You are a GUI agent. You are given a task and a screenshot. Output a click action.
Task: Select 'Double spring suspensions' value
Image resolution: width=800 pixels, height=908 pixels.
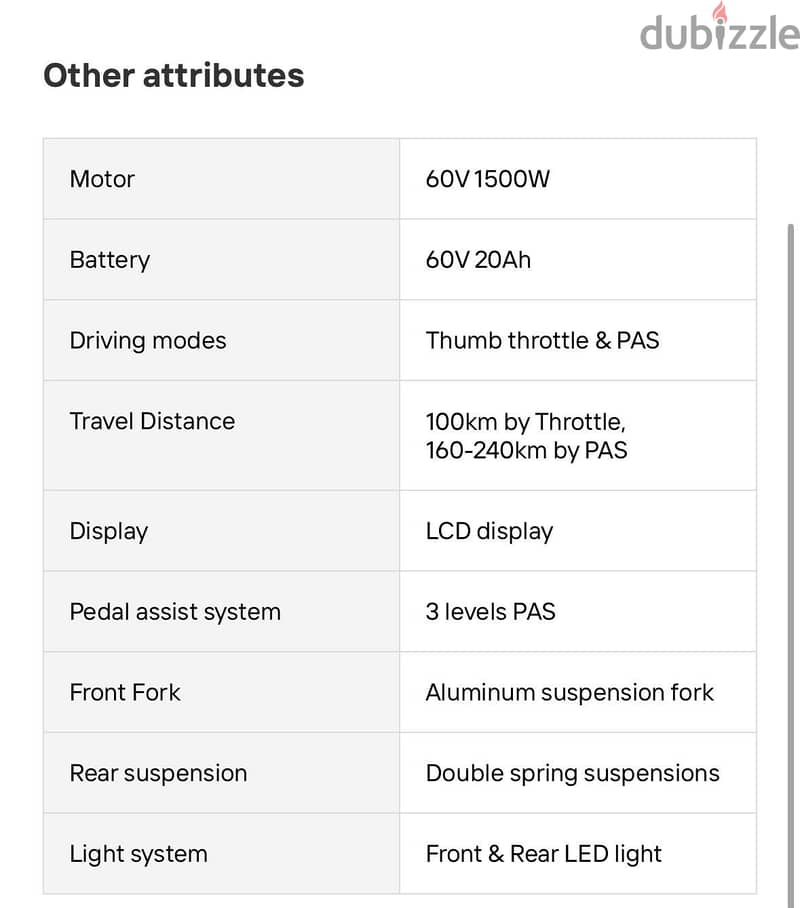pyautogui.click(x=572, y=774)
